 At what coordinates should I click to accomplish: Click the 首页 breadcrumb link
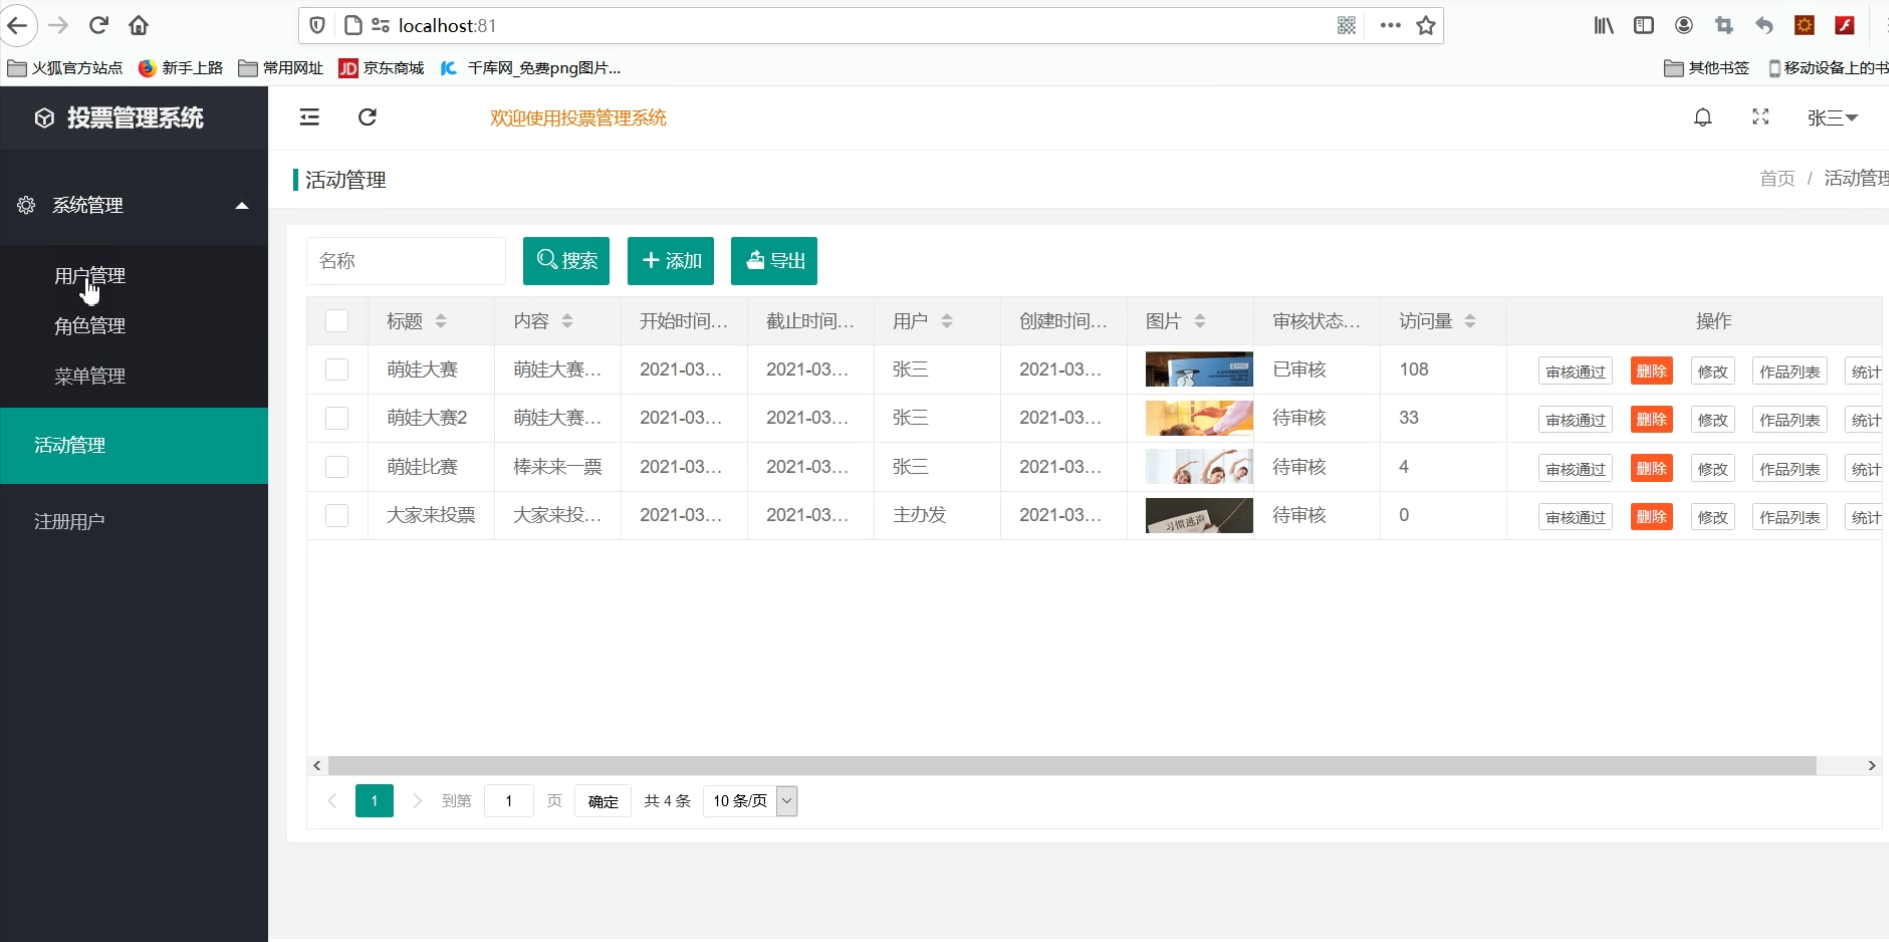[1777, 178]
